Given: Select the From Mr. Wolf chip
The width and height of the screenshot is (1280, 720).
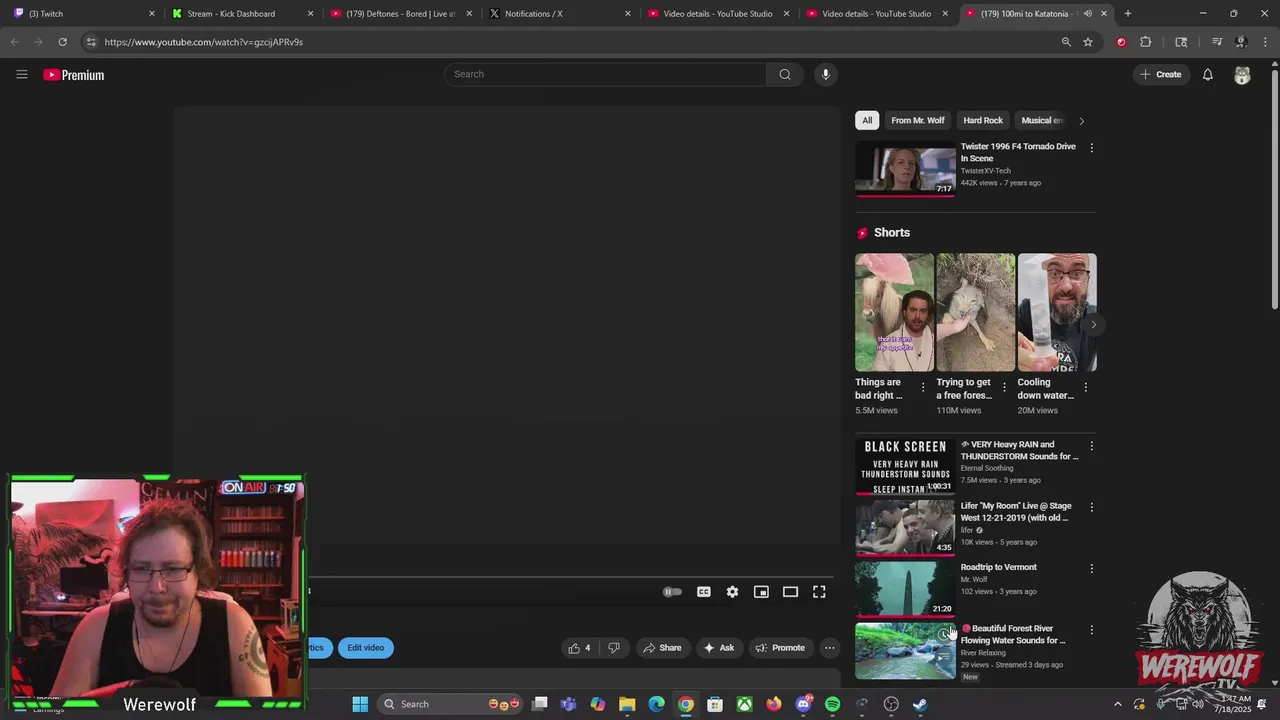Looking at the screenshot, I should tap(918, 120).
